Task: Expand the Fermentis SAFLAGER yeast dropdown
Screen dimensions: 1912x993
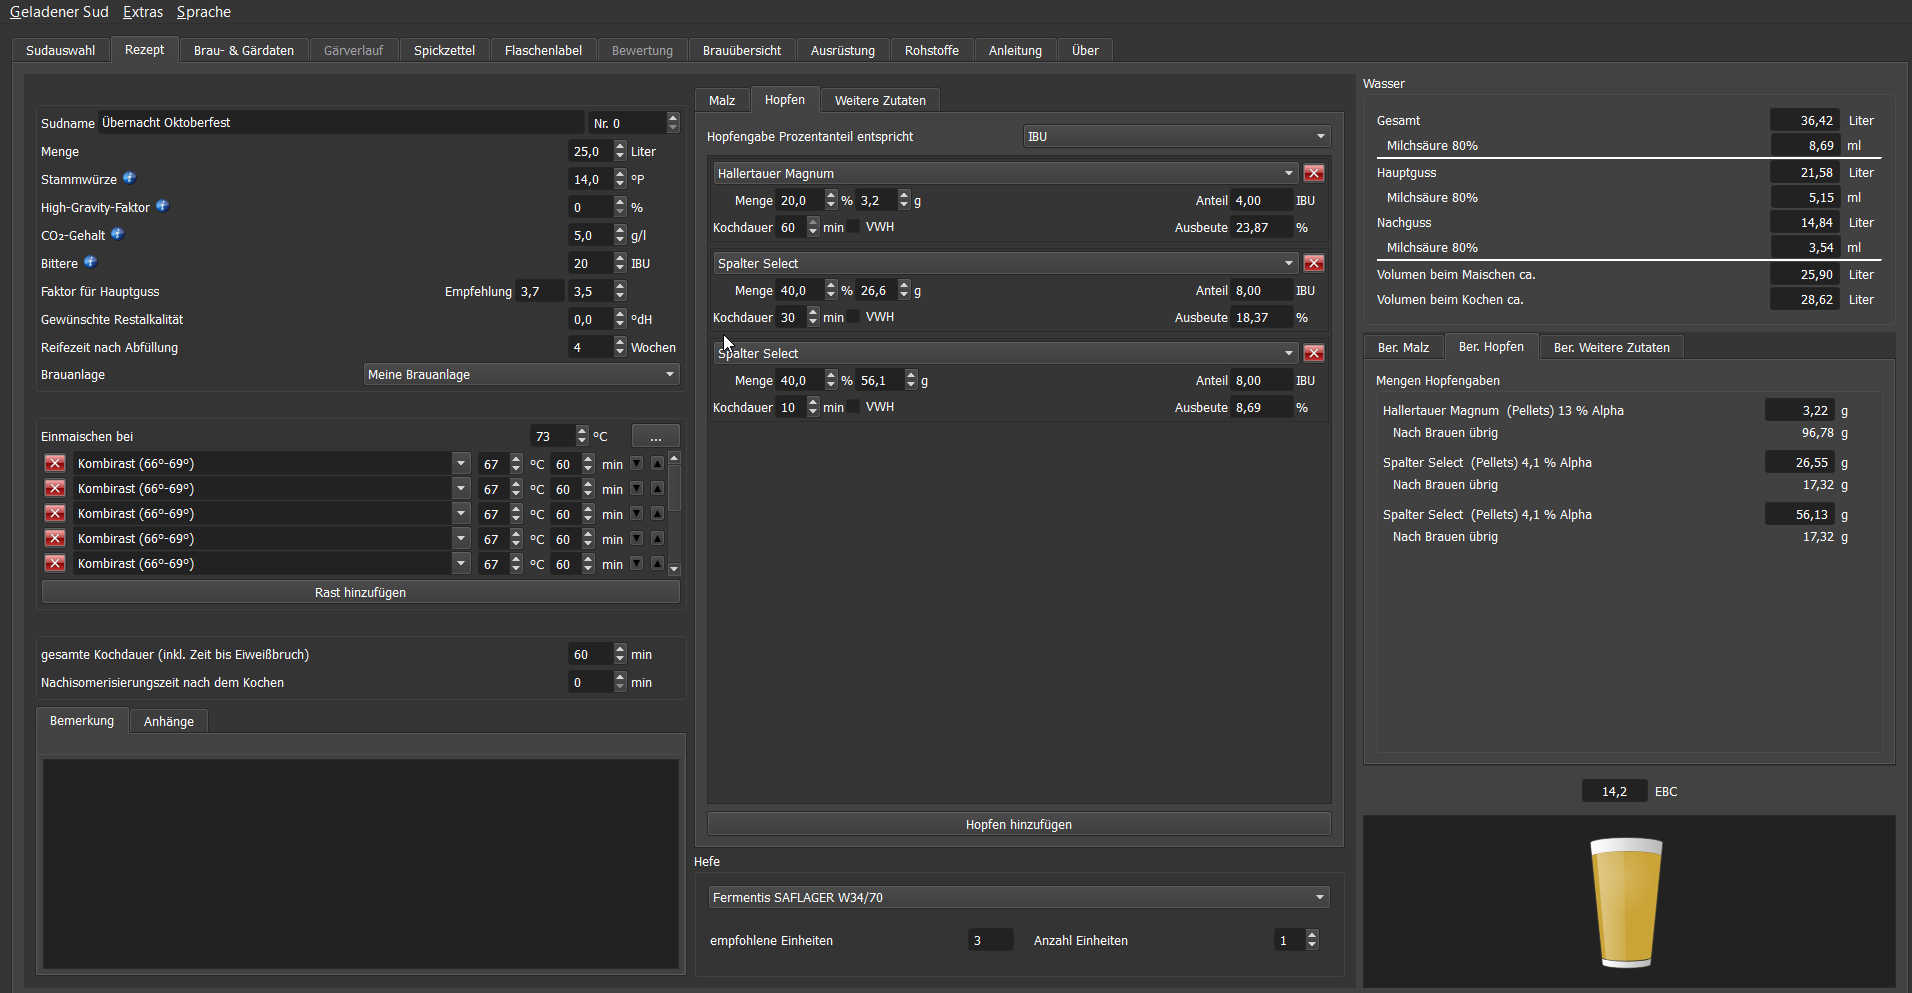Action: point(1018,897)
